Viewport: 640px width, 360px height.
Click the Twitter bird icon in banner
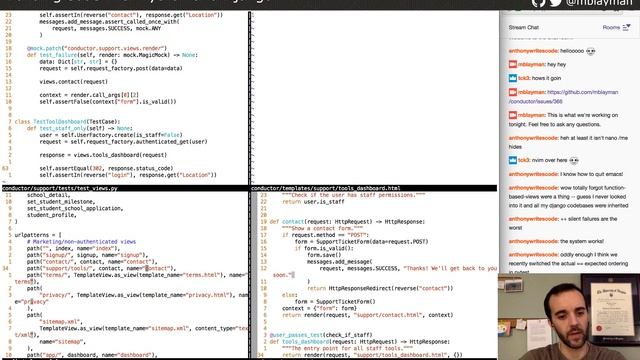coord(556,3)
